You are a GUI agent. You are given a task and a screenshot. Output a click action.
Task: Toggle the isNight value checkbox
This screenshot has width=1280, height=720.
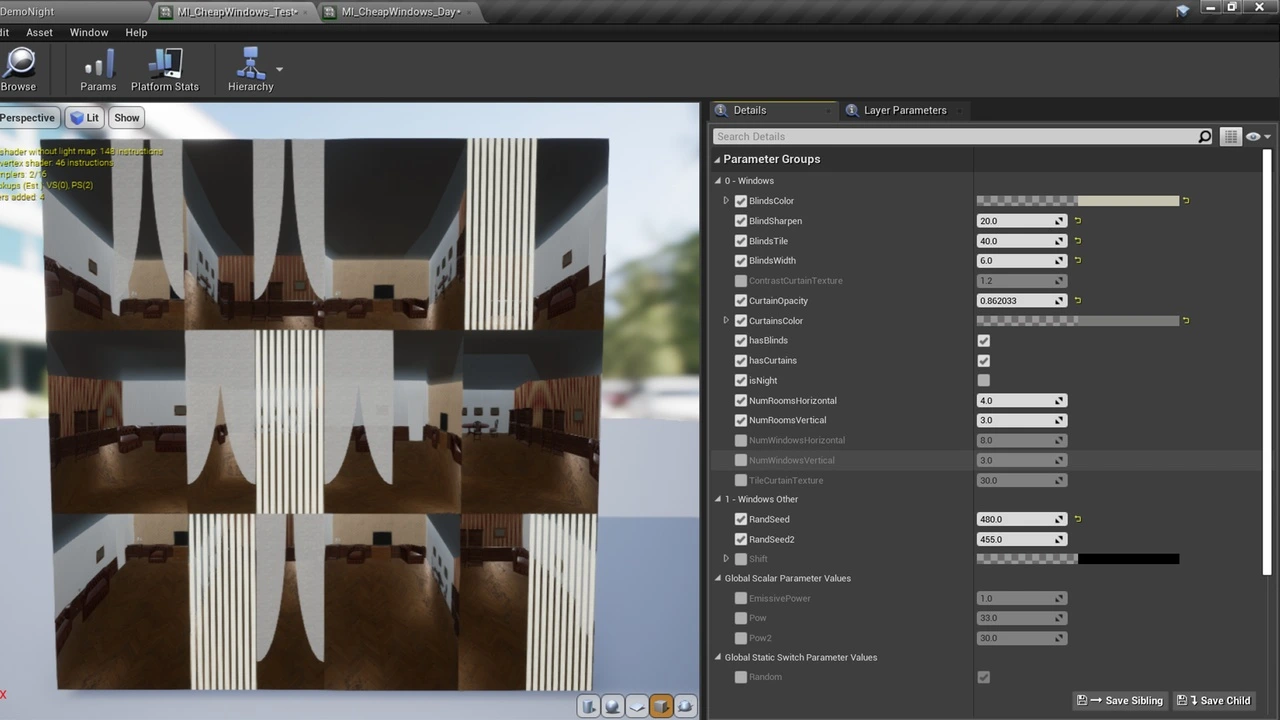pyautogui.click(x=983, y=381)
